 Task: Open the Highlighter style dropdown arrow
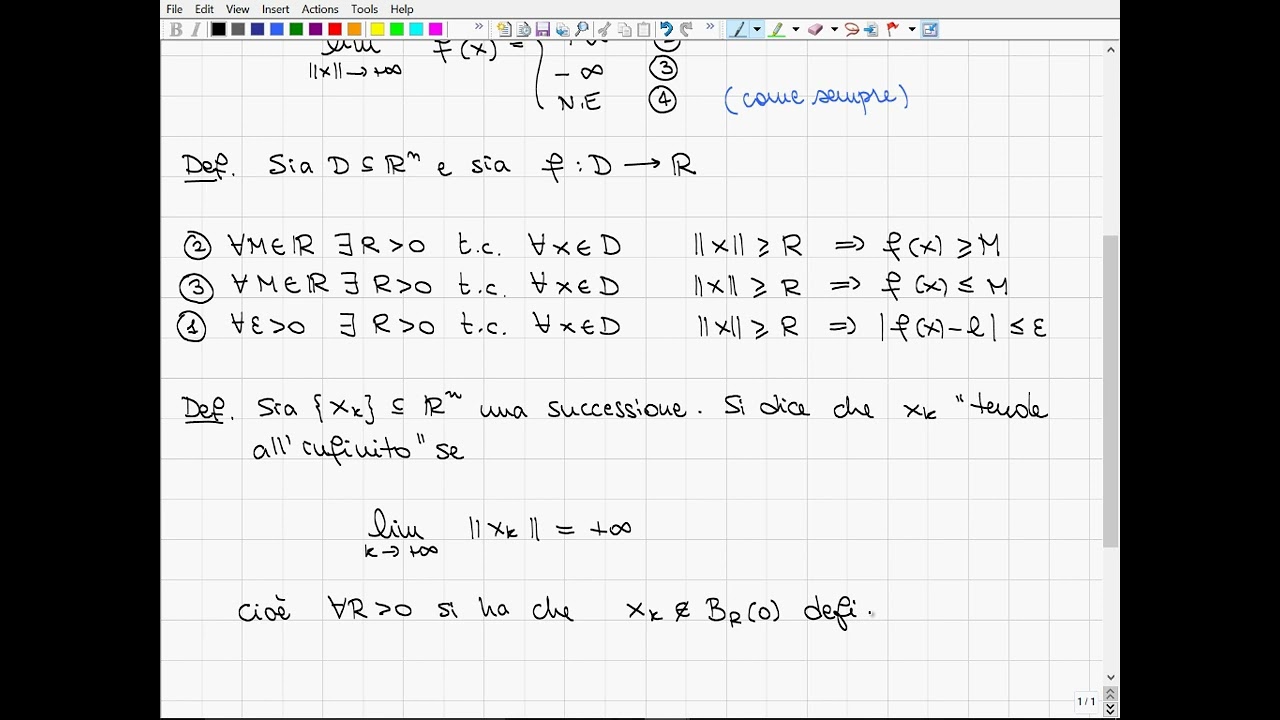[796, 29]
